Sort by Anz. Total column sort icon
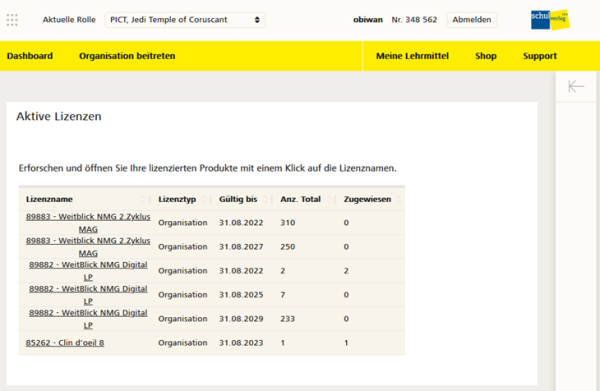 329,199
